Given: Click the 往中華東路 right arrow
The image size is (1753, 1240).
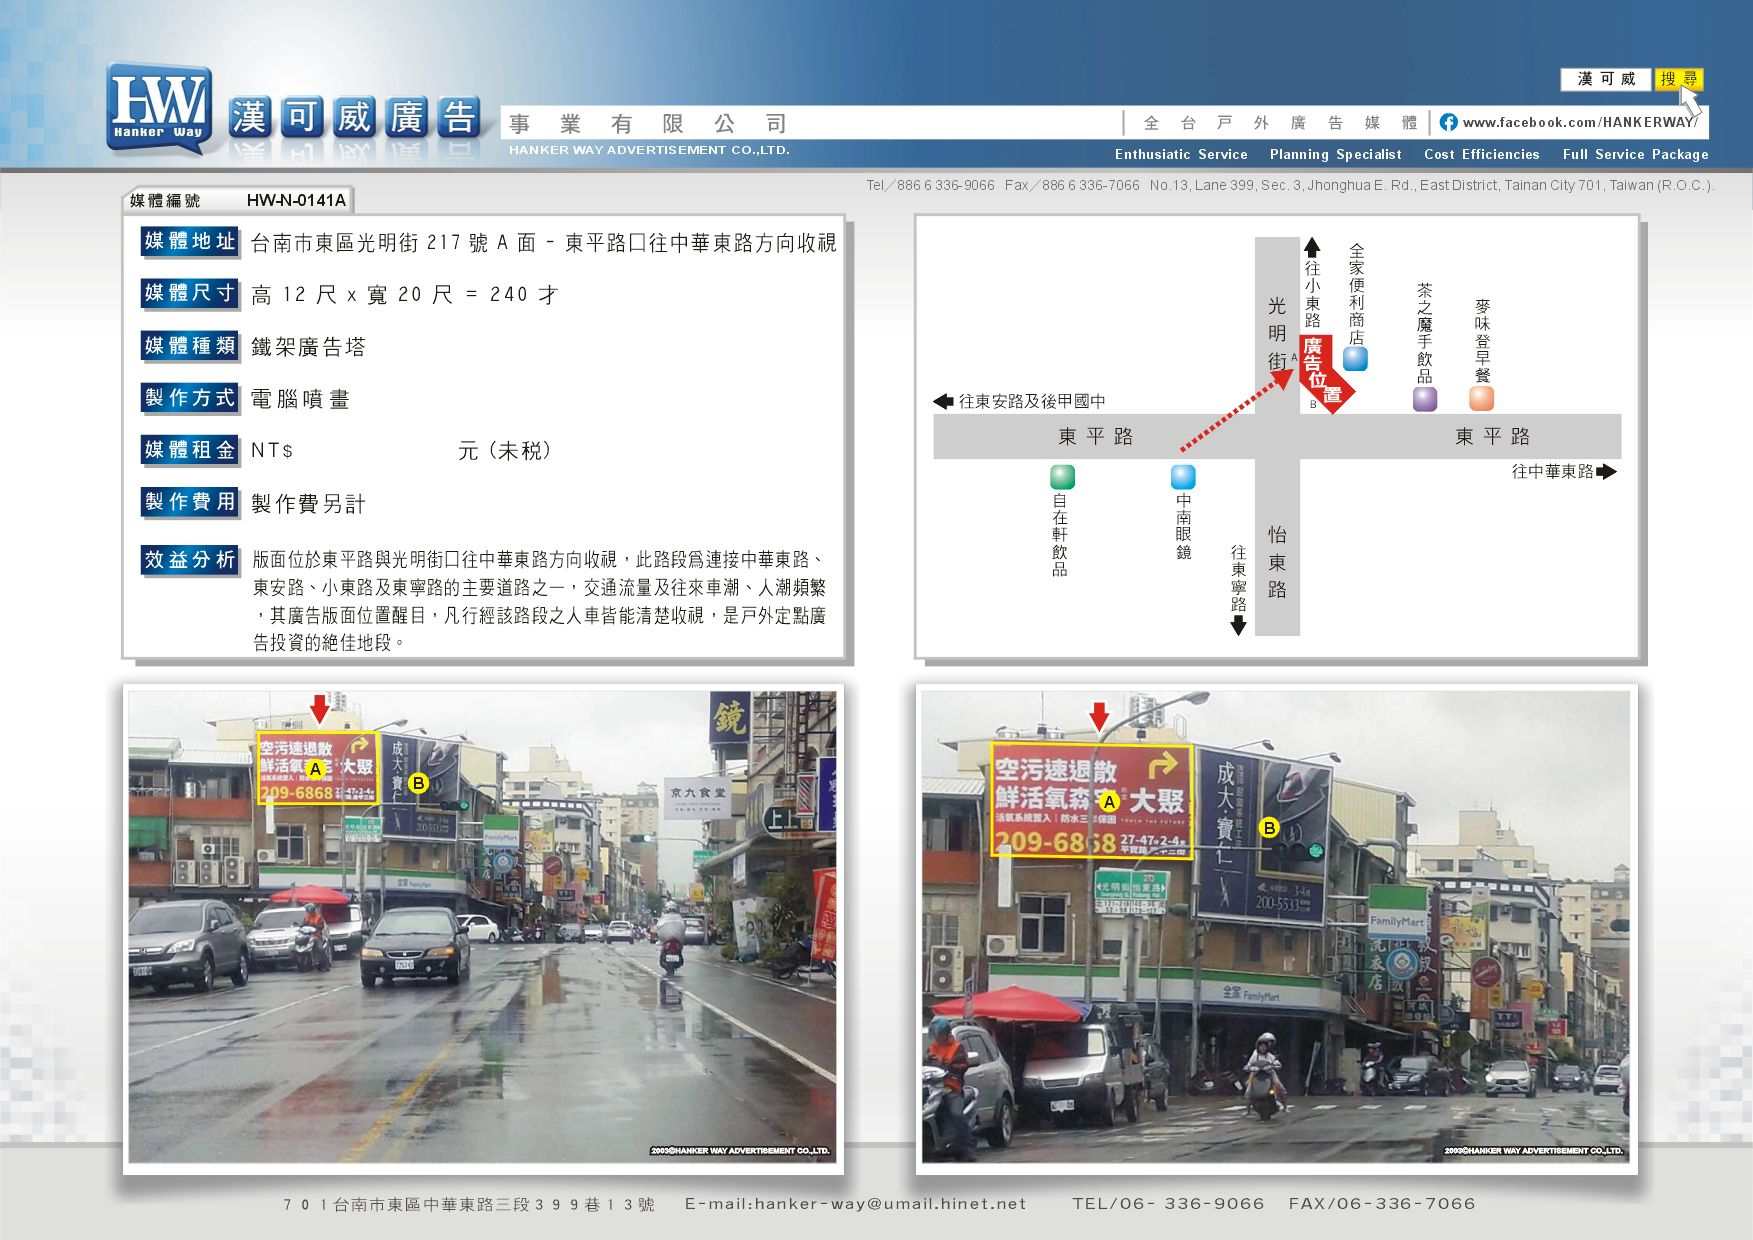Looking at the screenshot, I should [1606, 471].
